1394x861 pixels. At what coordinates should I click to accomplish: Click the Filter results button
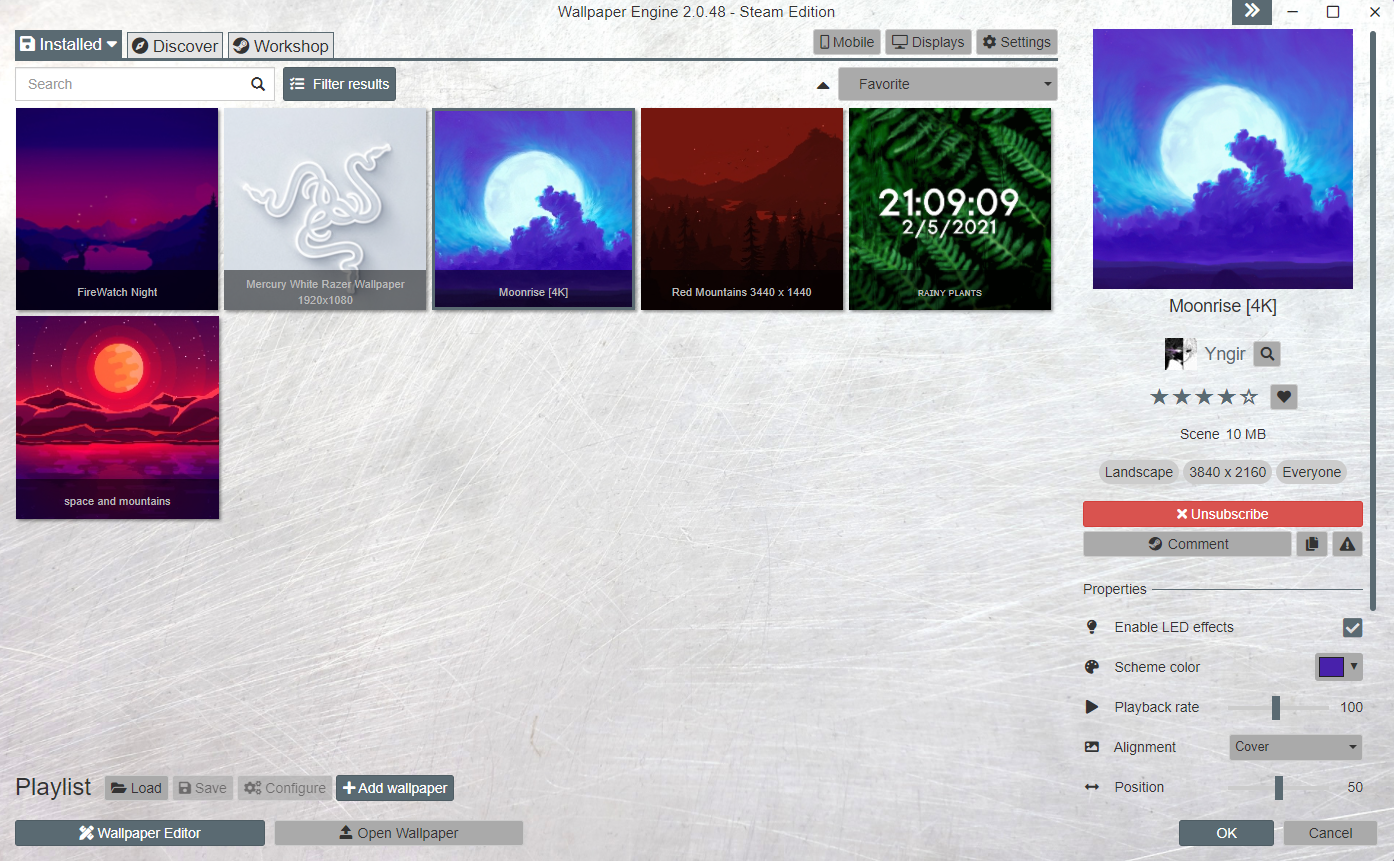(339, 84)
